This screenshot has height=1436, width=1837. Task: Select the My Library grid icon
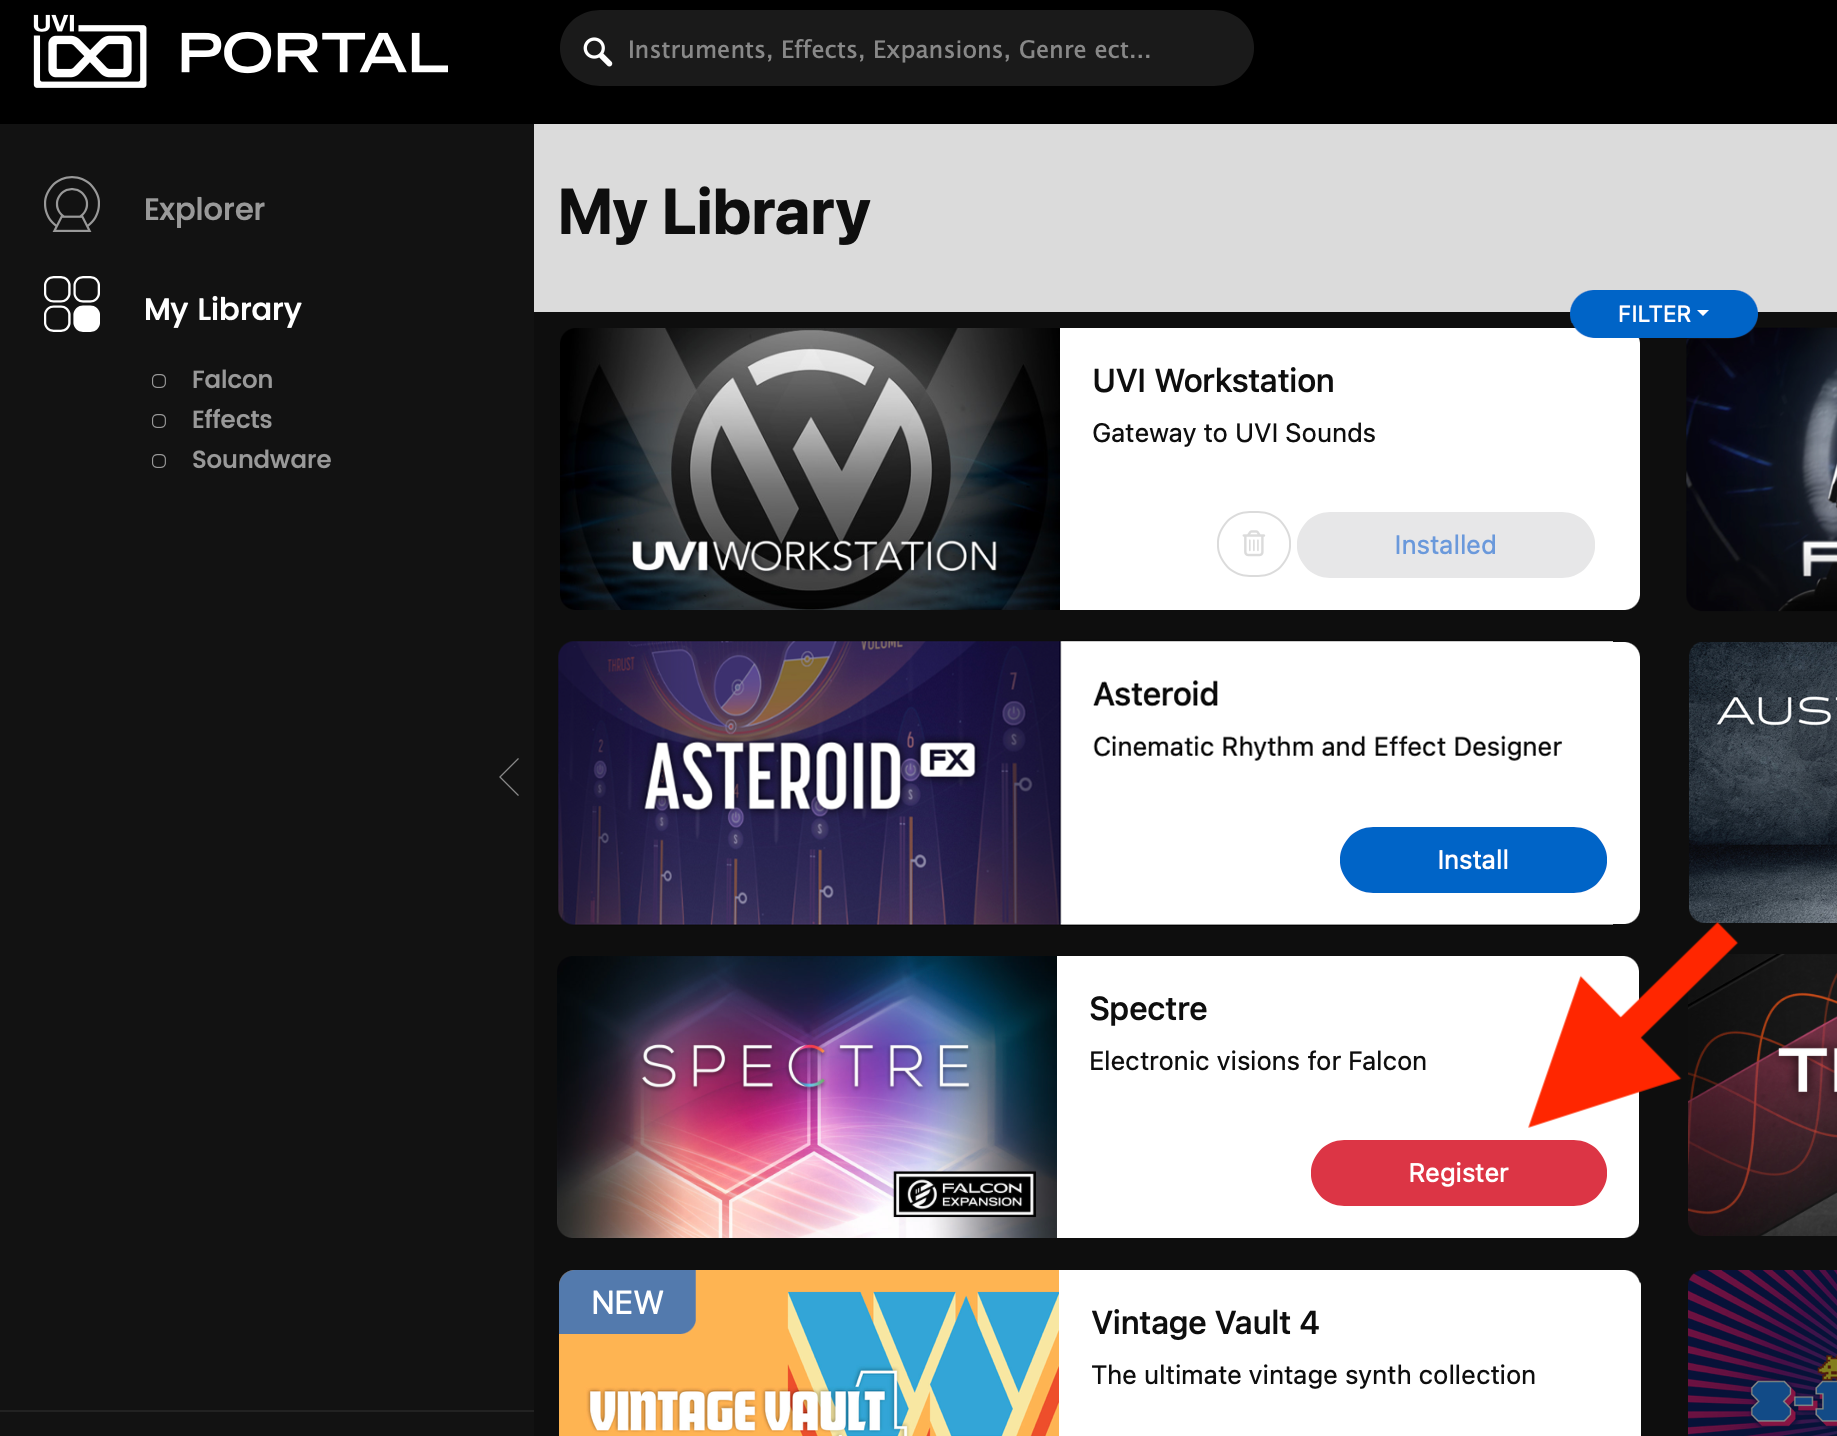[72, 304]
